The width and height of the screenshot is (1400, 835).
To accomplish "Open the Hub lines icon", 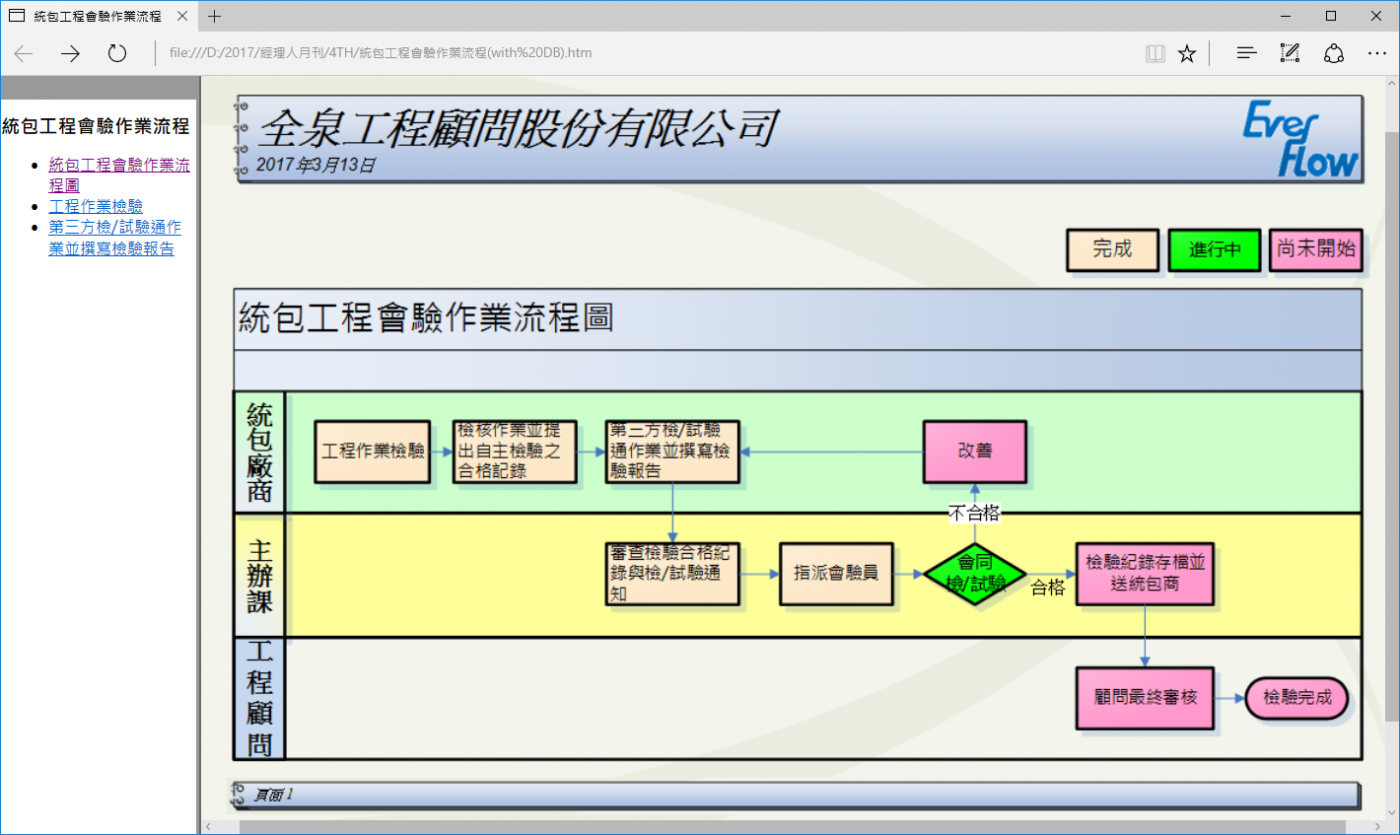I will [x=1246, y=53].
